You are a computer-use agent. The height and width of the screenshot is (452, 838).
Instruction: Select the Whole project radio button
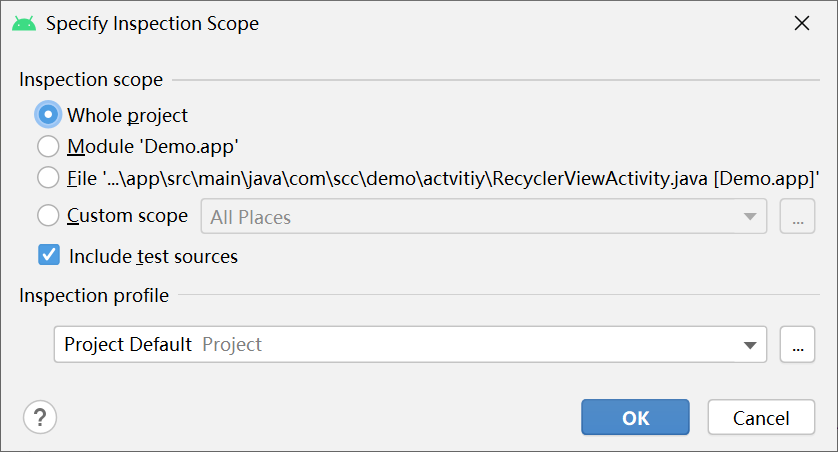point(48,115)
